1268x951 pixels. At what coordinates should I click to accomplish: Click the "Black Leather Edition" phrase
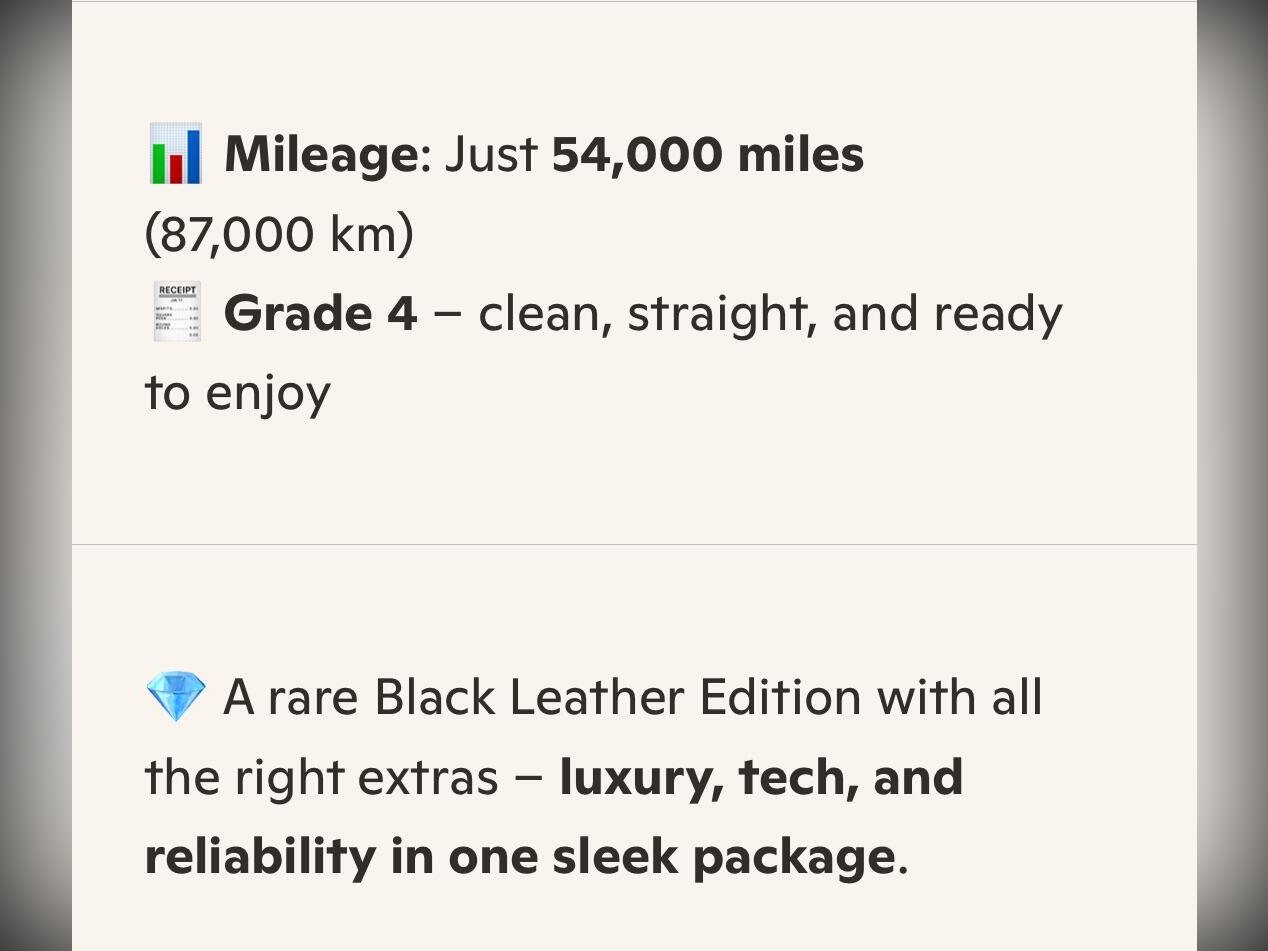click(x=617, y=697)
